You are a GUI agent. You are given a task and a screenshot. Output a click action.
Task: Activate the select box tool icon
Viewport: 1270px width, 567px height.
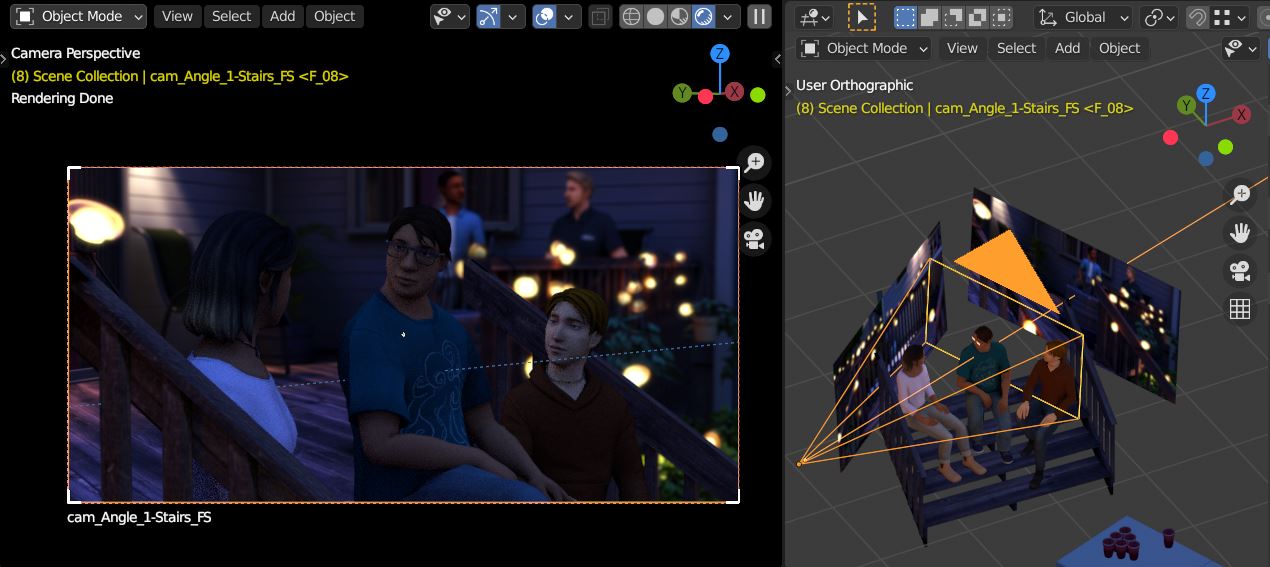[860, 17]
